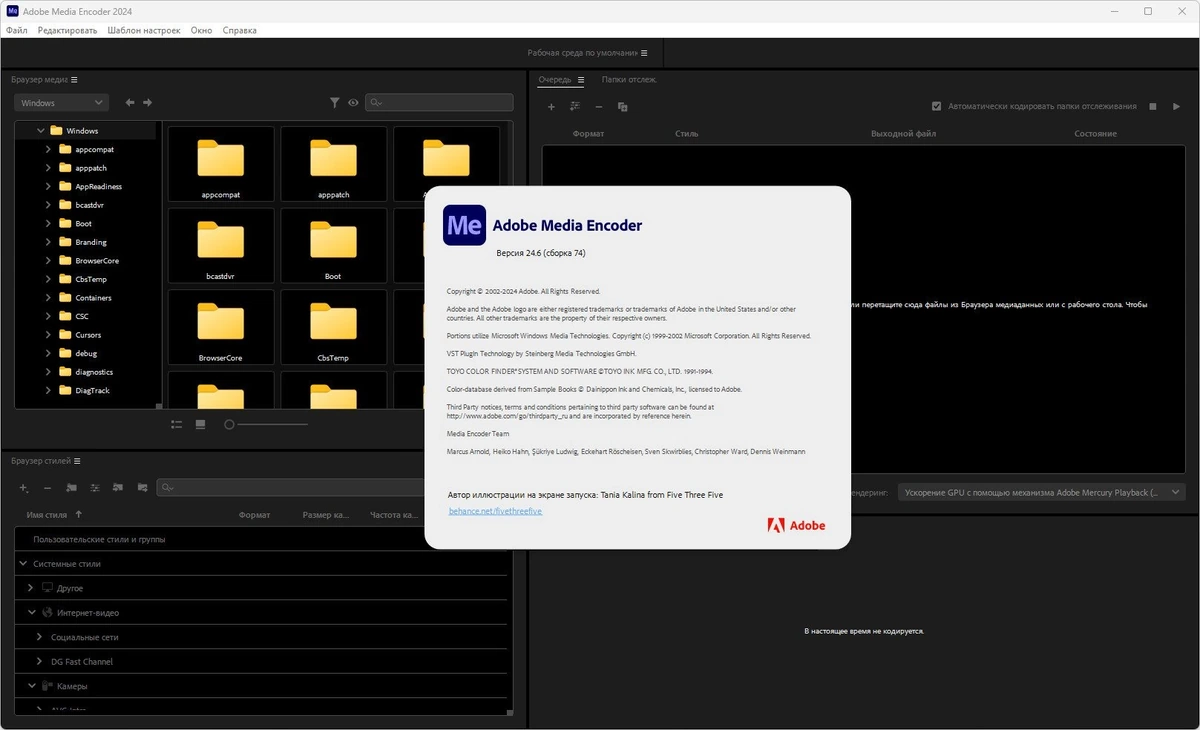
Task: Export the selected presets
Action: pos(142,488)
